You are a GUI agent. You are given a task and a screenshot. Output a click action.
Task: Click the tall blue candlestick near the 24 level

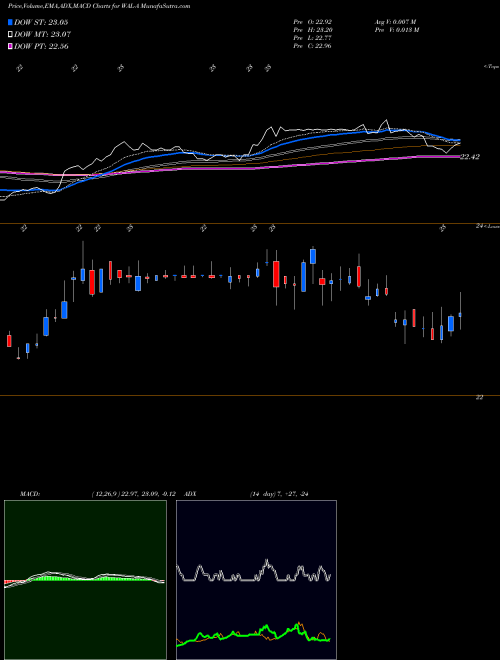click(x=313, y=256)
